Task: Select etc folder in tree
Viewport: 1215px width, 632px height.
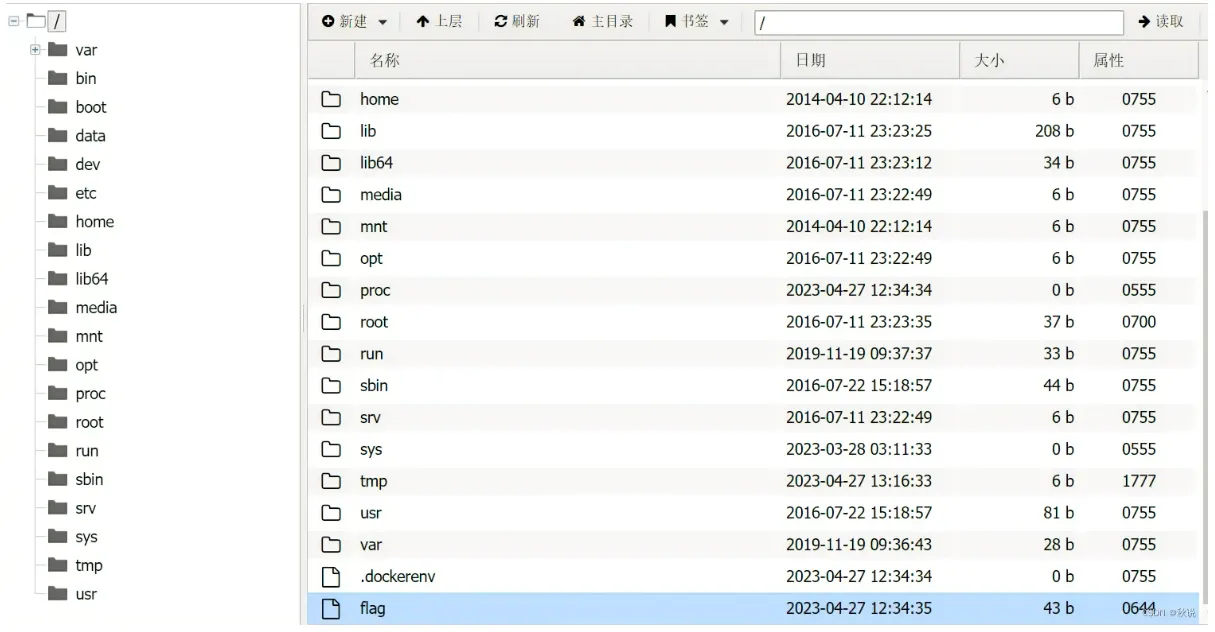Action: tap(86, 193)
